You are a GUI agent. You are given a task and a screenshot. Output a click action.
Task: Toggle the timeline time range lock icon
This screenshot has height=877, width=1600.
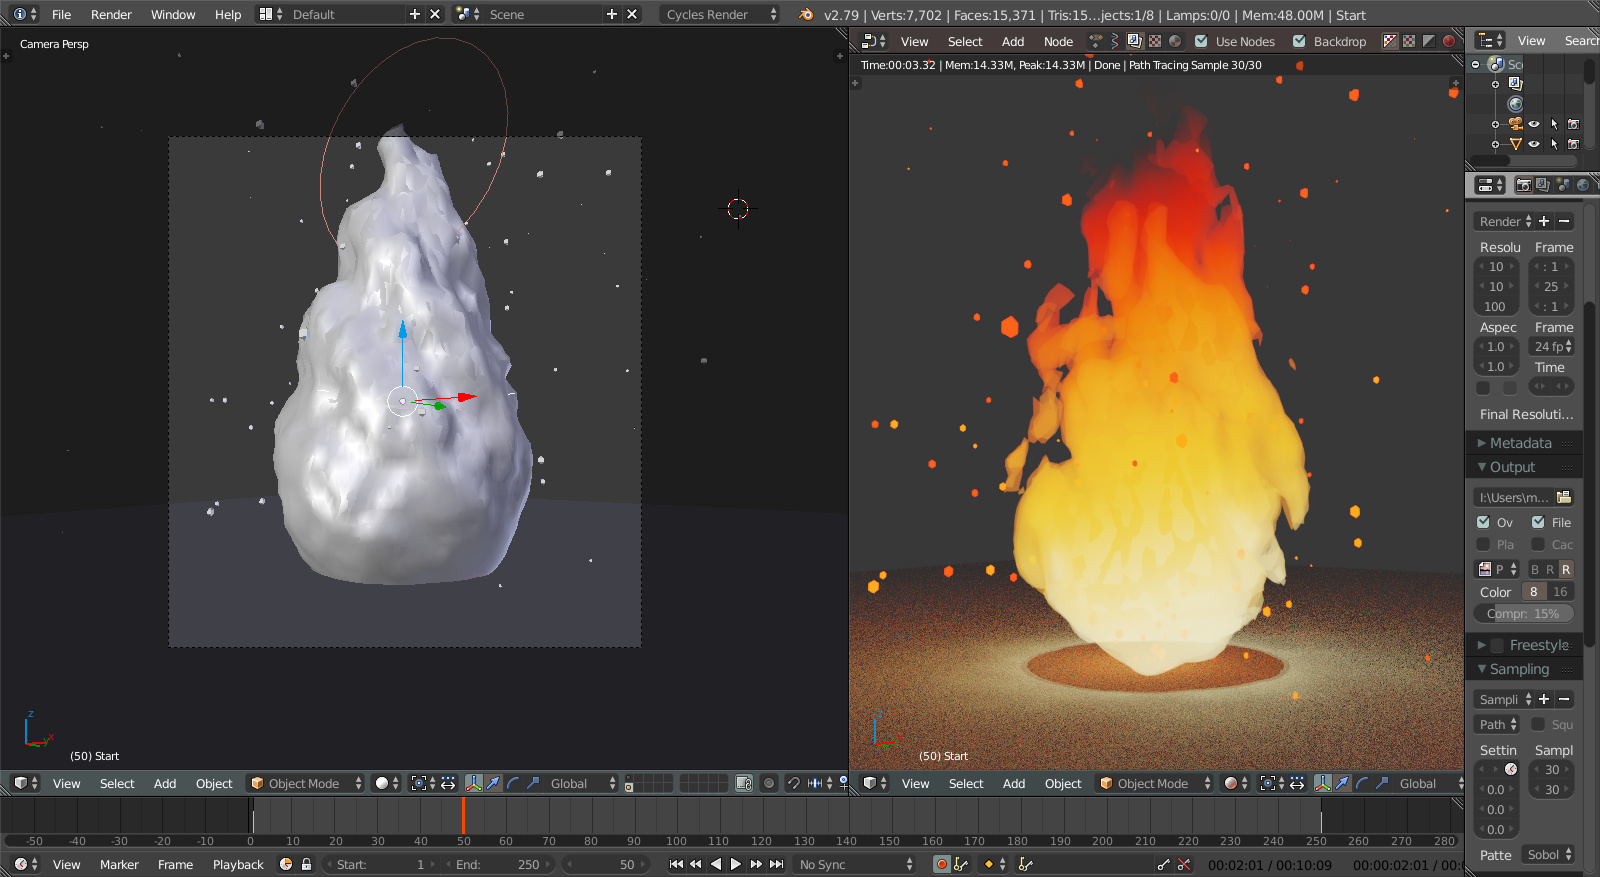click(307, 864)
